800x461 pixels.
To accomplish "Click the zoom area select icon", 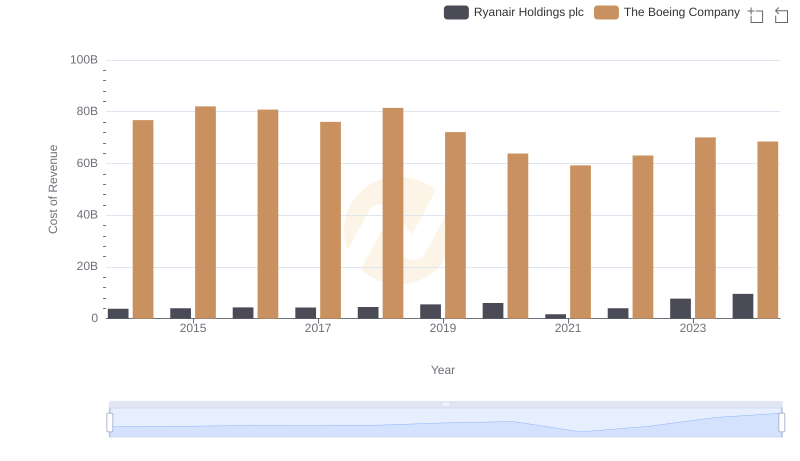I will 756,15.
